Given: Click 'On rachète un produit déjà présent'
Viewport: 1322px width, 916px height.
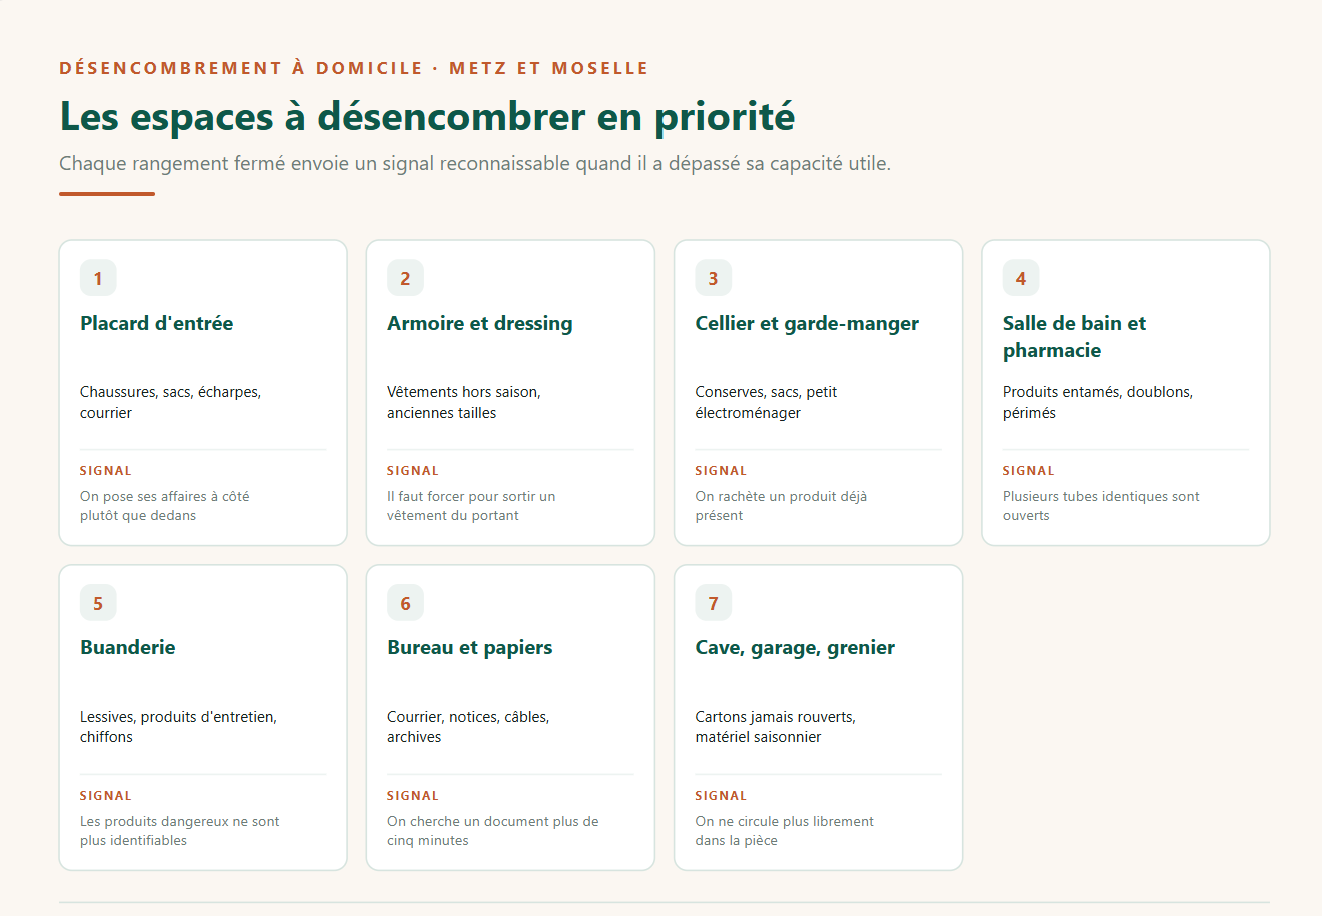Looking at the screenshot, I should (781, 506).
